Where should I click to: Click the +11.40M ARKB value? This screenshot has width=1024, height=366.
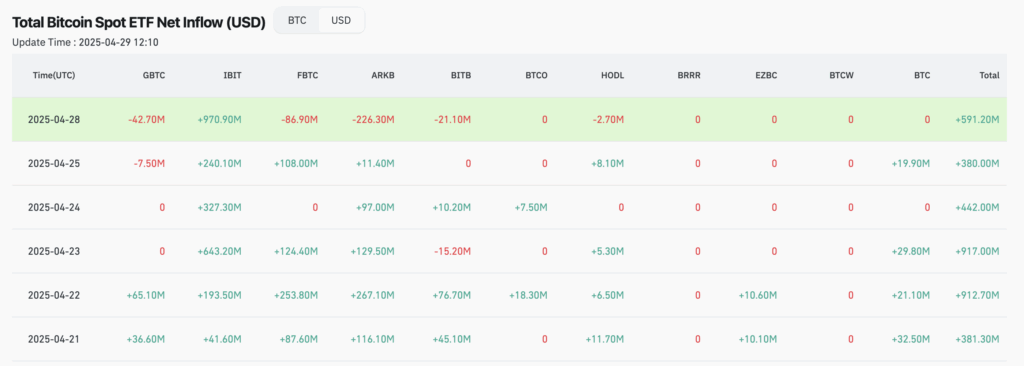tap(375, 163)
